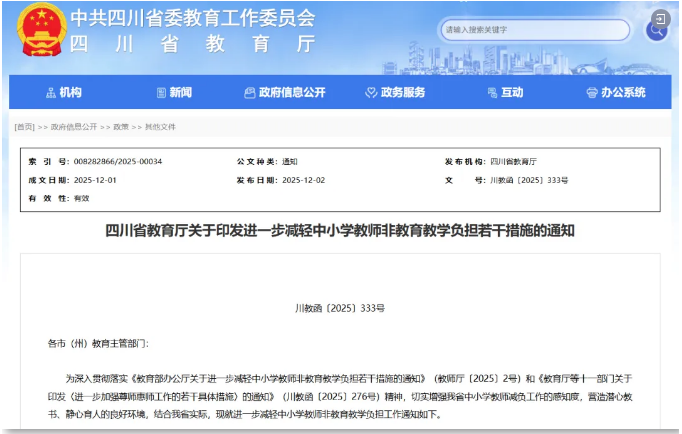Click the 互动 interaction icon
Image resolution: width=682 pixels, height=434 pixels.
(x=492, y=93)
